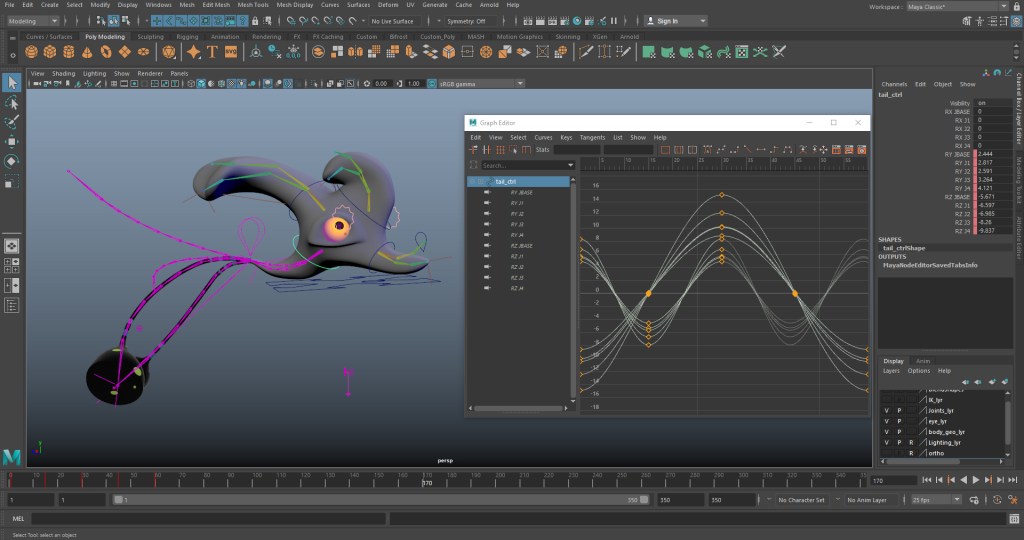The width and height of the screenshot is (1024, 540).
Task: Toggle visibility of Joints_lyr layer
Action: [886, 410]
